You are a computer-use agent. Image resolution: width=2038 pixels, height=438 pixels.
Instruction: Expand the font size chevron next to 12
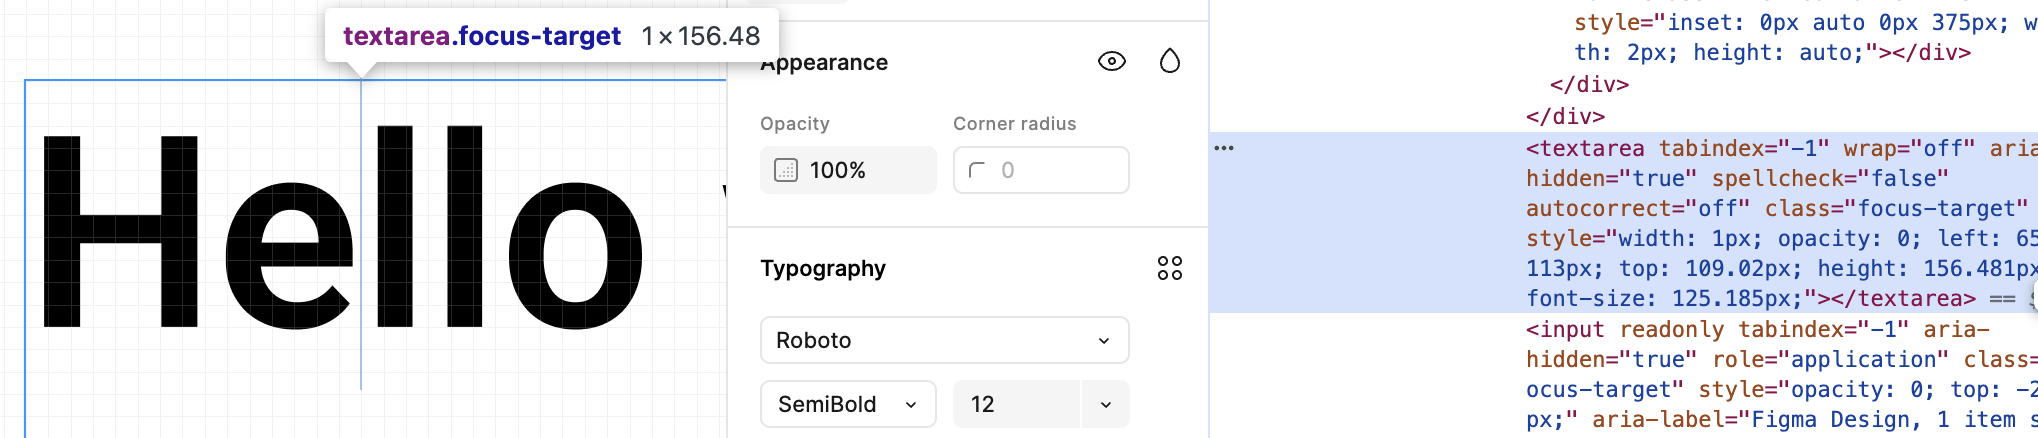(x=1105, y=404)
